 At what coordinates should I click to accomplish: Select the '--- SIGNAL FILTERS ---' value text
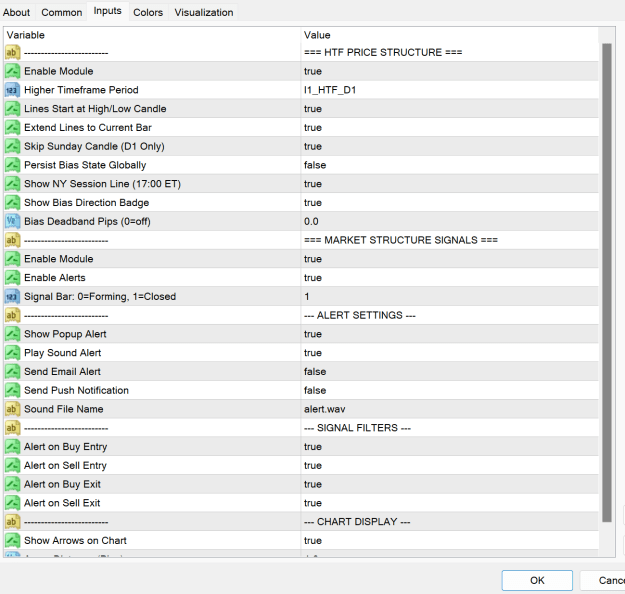[x=357, y=428]
